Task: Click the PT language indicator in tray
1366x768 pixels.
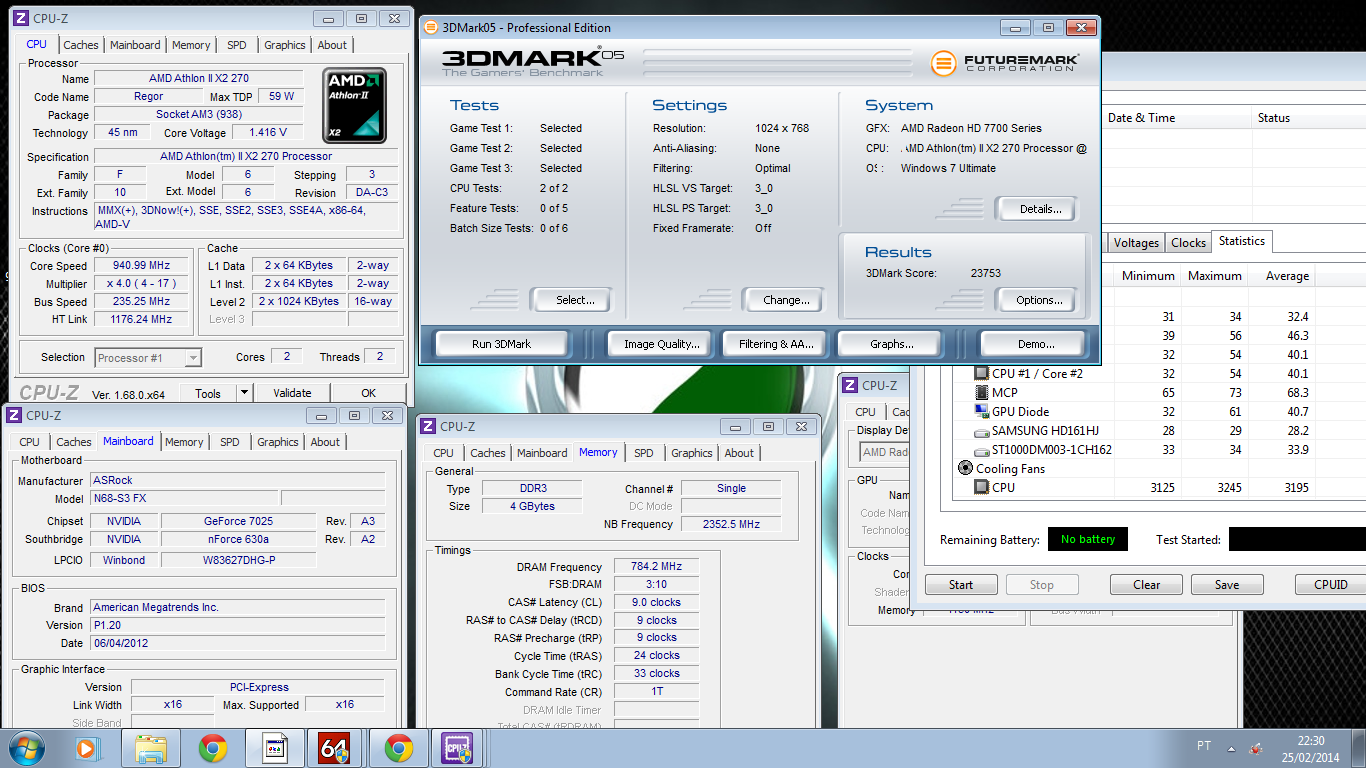Action: [x=1203, y=746]
